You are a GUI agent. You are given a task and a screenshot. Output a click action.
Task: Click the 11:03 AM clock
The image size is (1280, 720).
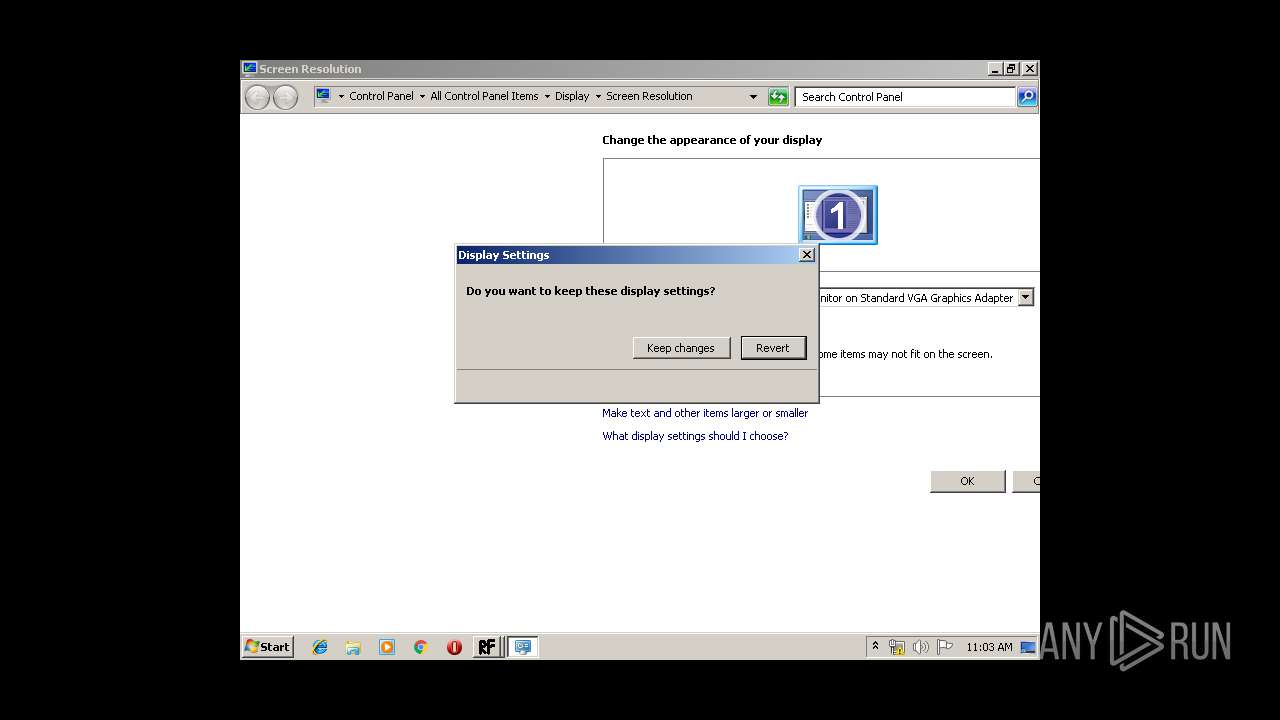point(989,647)
